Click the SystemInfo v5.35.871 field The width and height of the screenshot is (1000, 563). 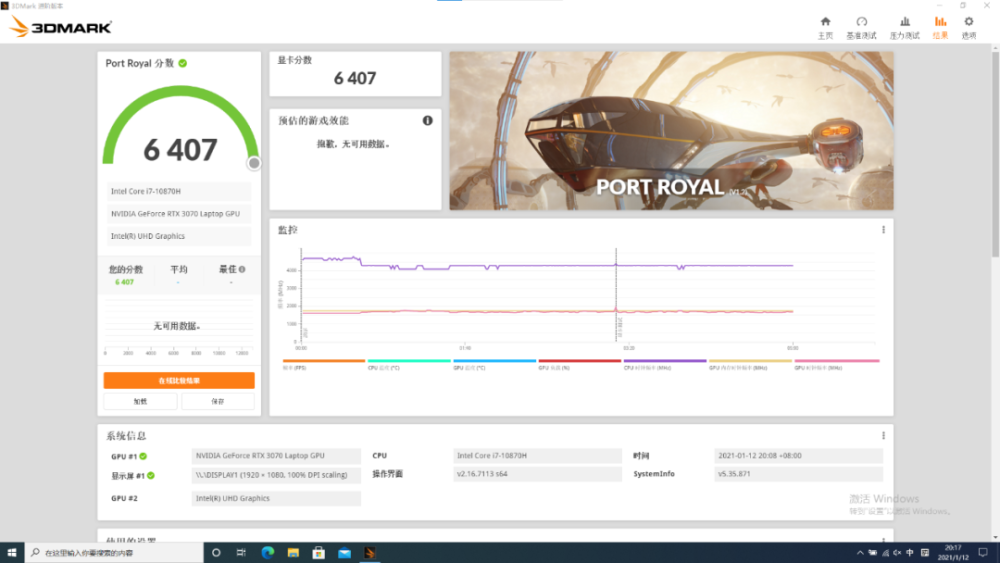tap(798, 474)
